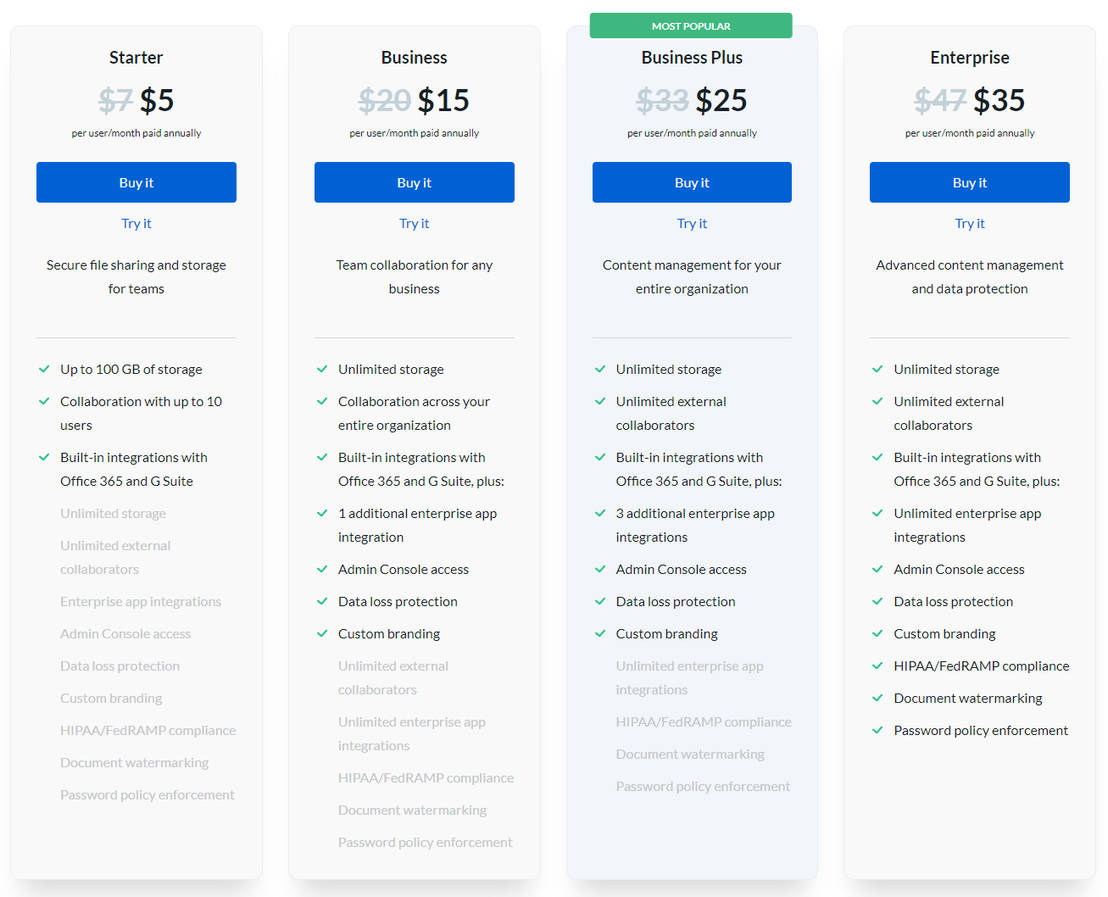Click the checkmark beside Password policy enforcement in Enterprise
The width and height of the screenshot is (1108, 897).
[x=877, y=730]
